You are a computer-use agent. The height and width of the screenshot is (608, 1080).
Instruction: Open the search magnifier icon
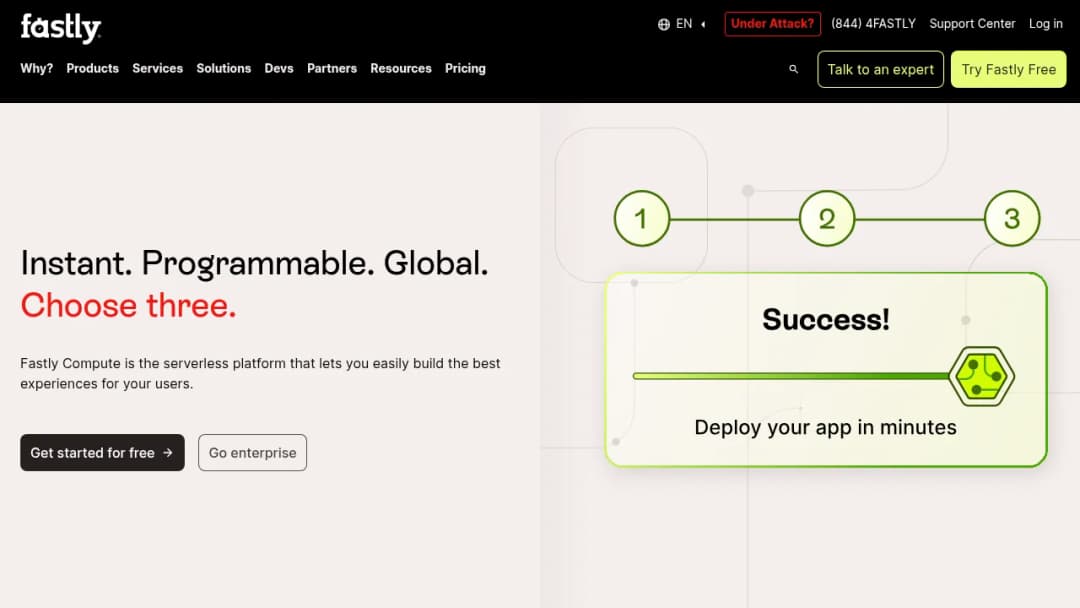[793, 69]
